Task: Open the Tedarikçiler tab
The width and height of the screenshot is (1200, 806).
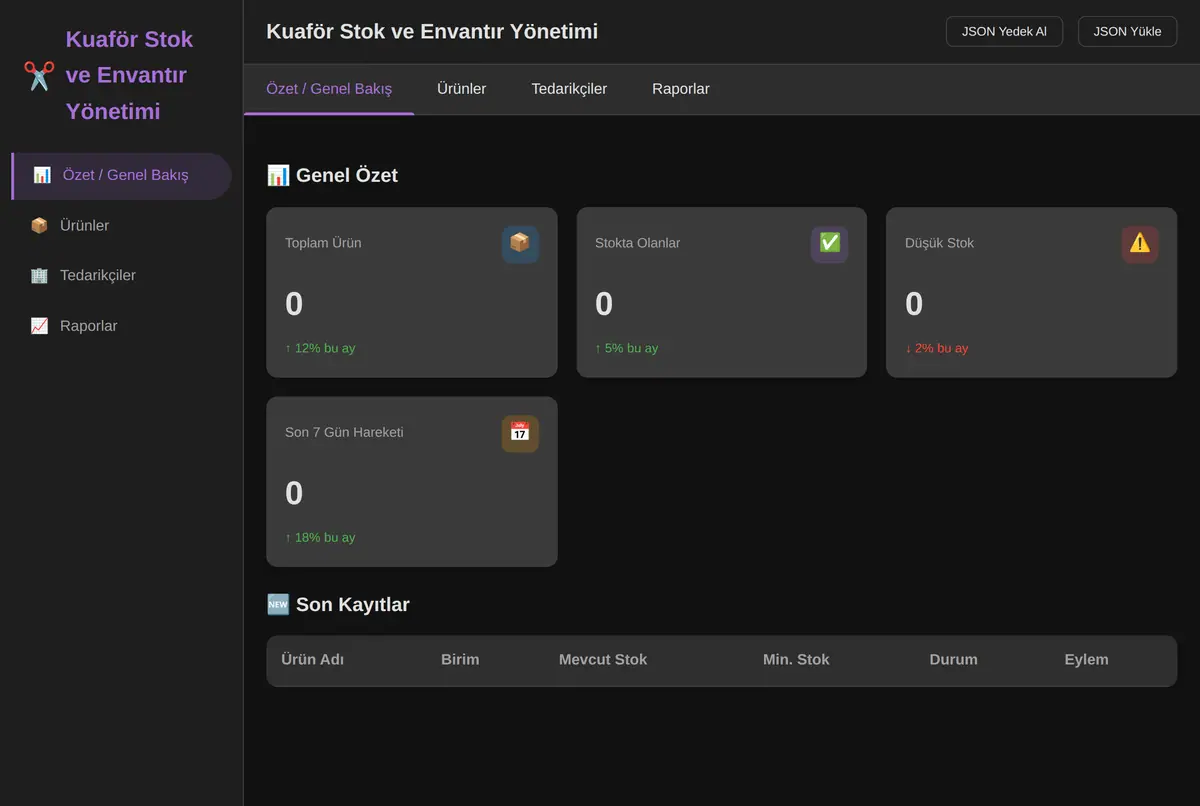Action: 569,89
